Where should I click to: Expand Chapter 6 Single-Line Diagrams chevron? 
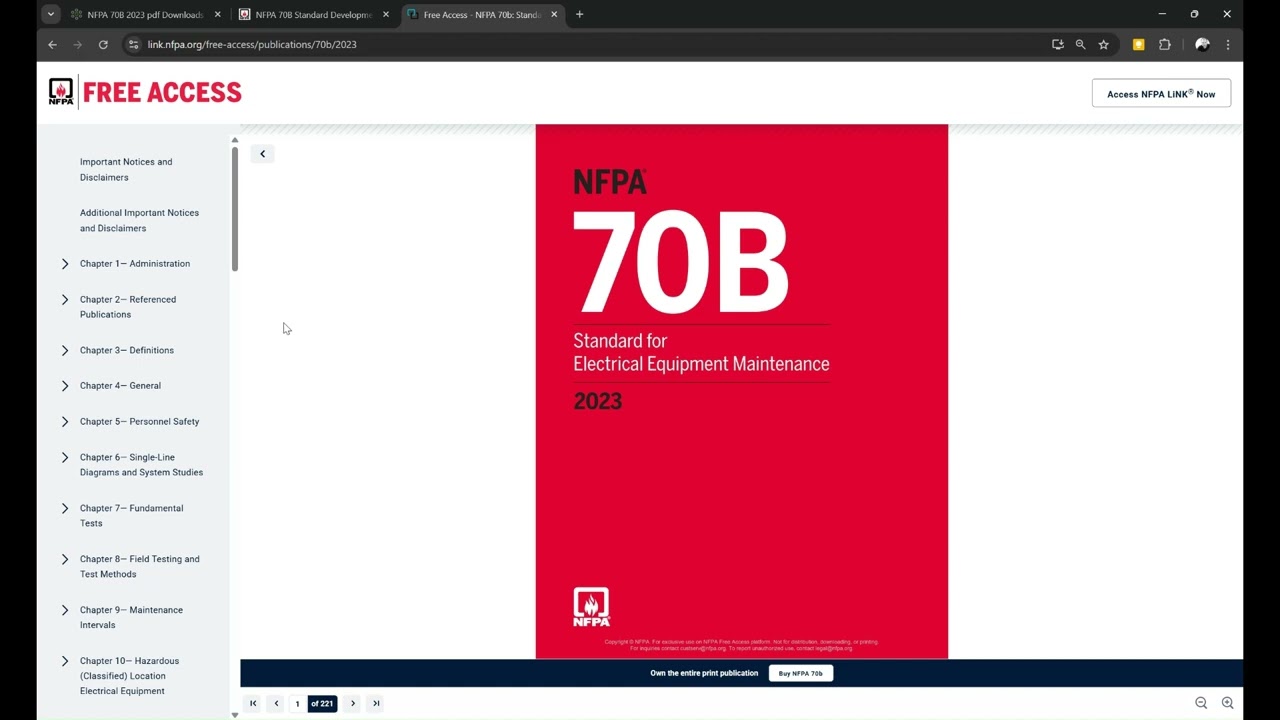[x=65, y=457]
